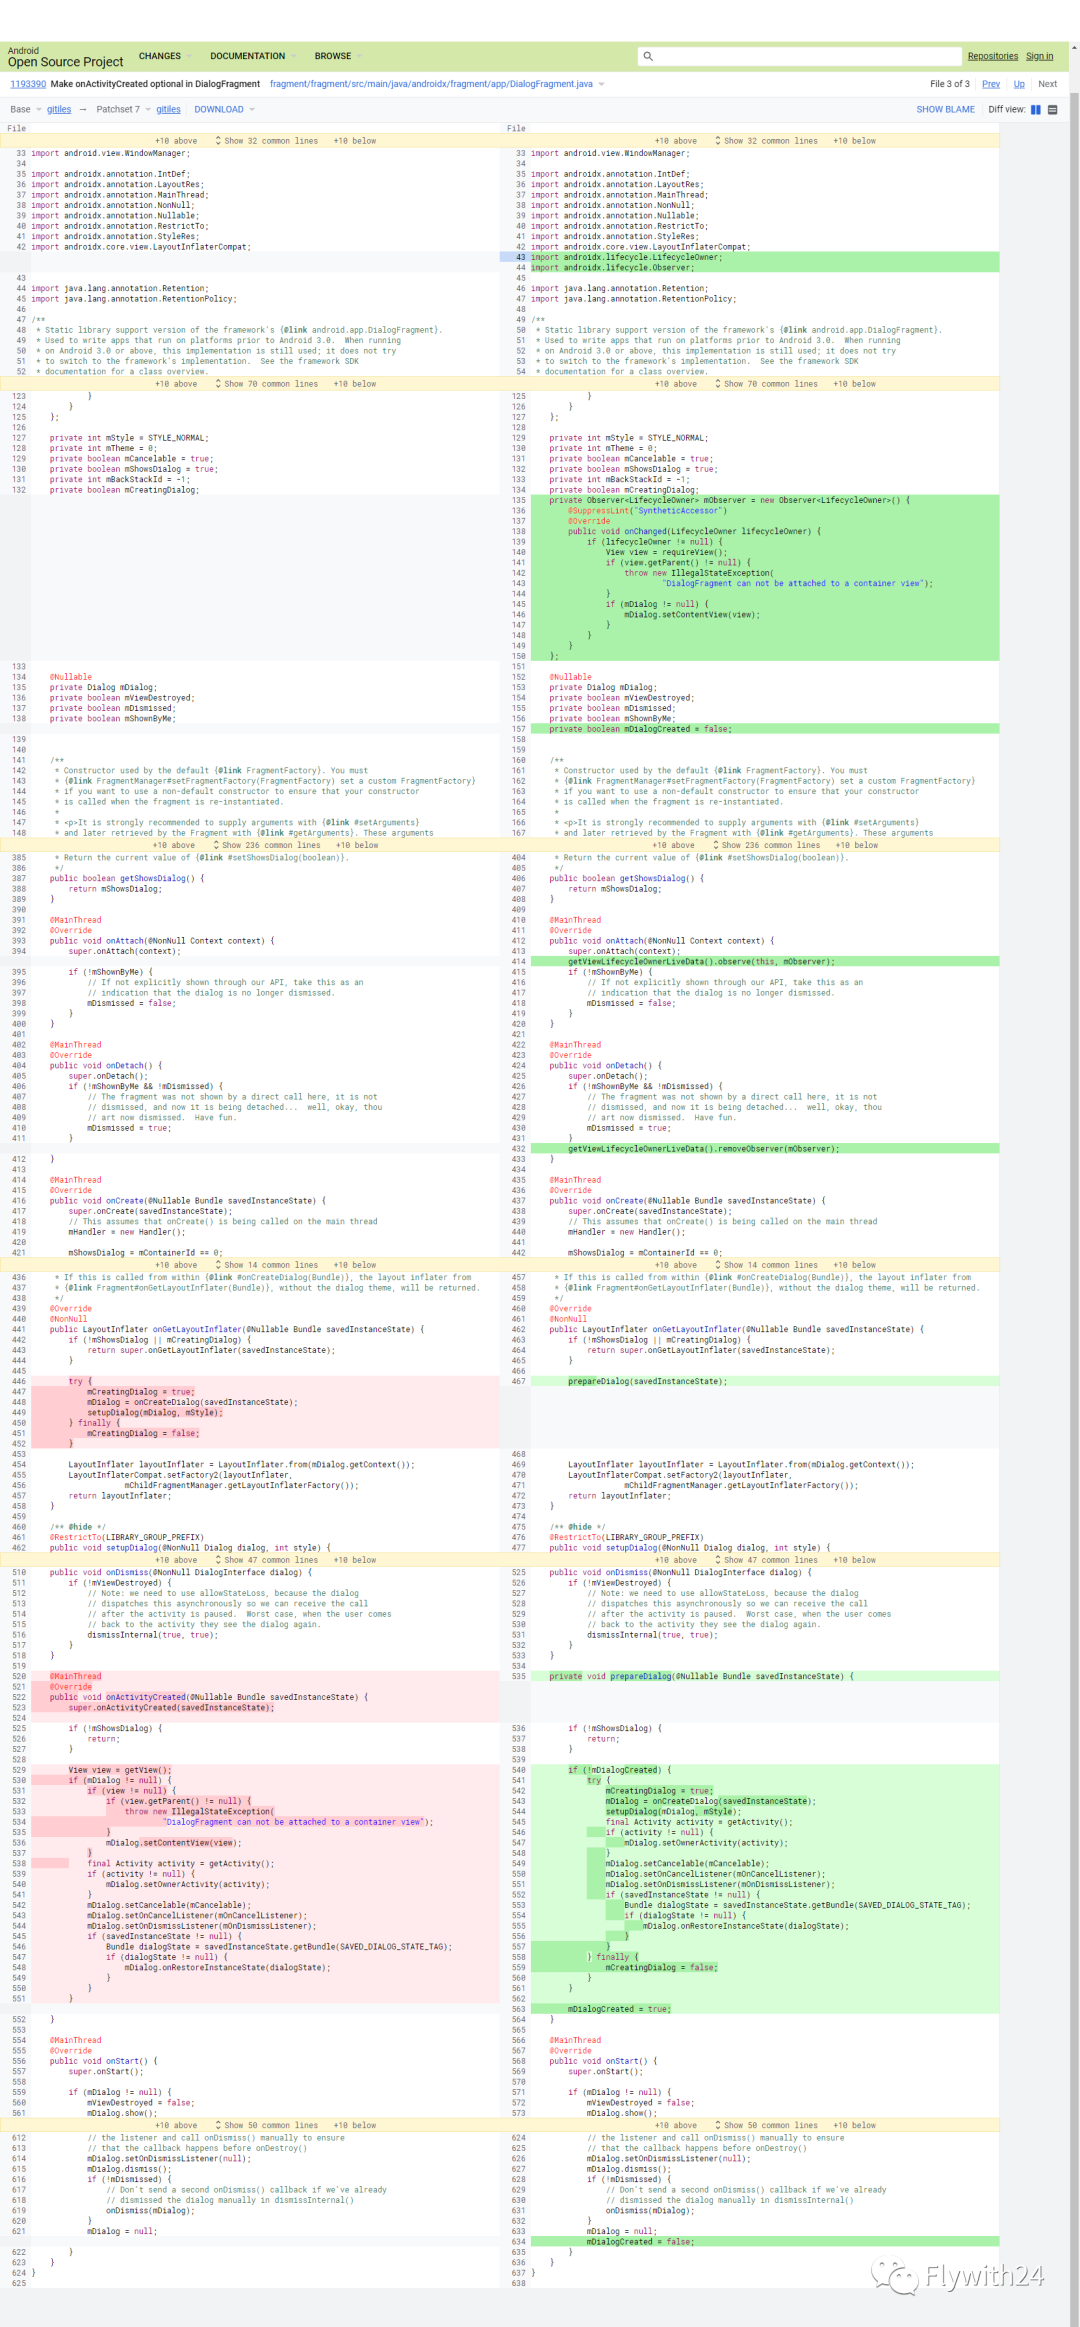Image resolution: width=1080 pixels, height=2327 pixels.
Task: Show 236 common lines in left pane
Action: click(267, 845)
